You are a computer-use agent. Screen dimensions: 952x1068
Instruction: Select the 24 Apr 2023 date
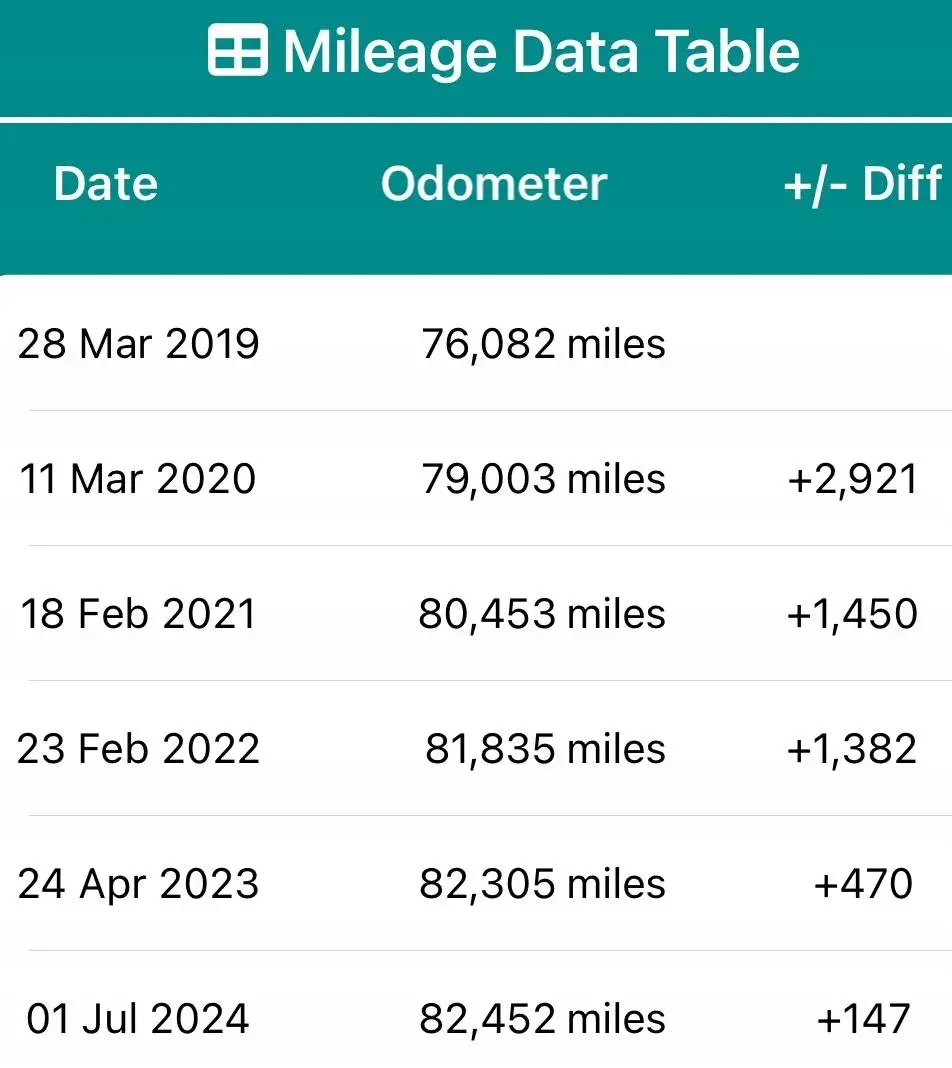pos(138,884)
